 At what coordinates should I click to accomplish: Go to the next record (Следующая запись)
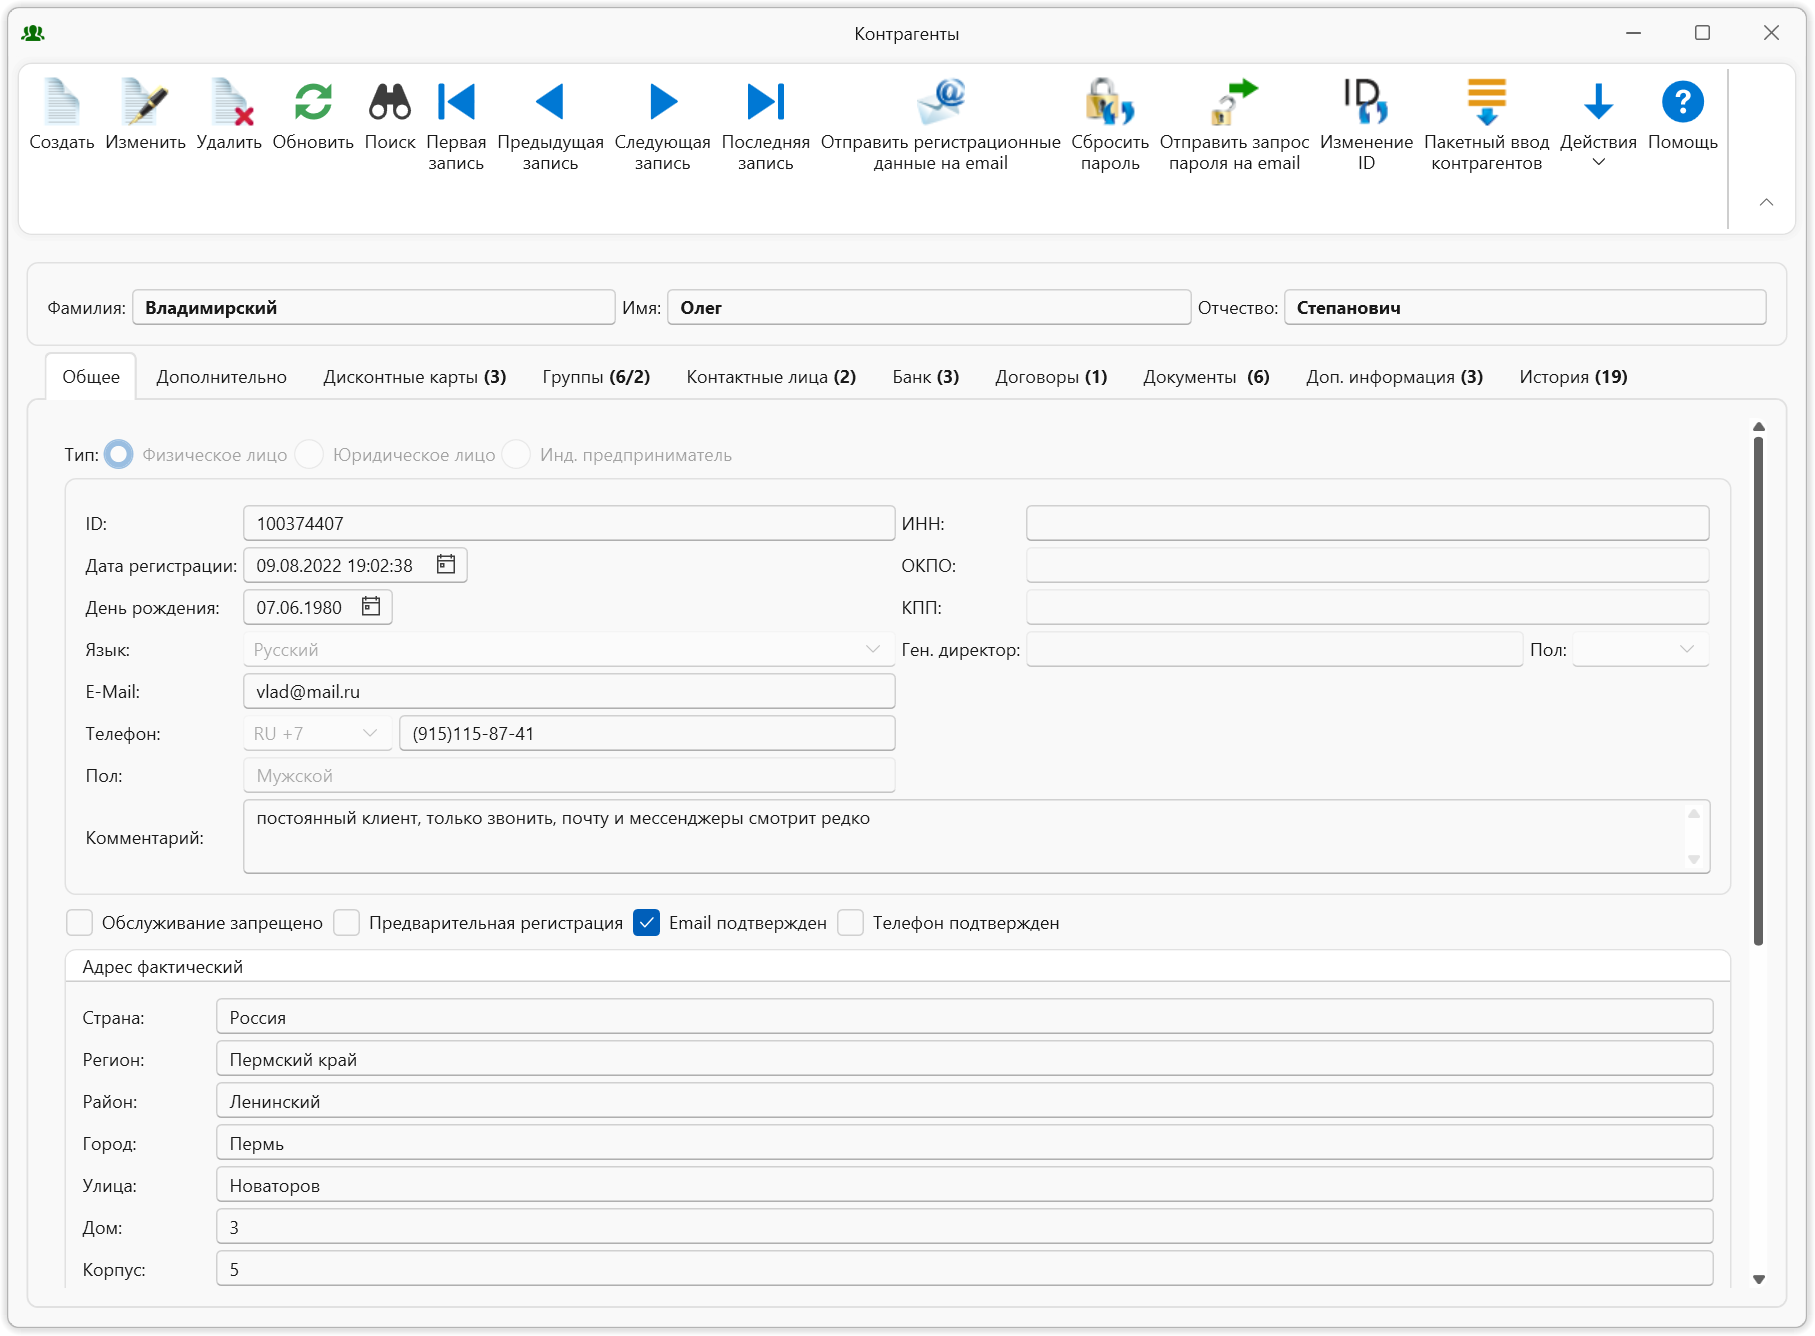coord(662,103)
